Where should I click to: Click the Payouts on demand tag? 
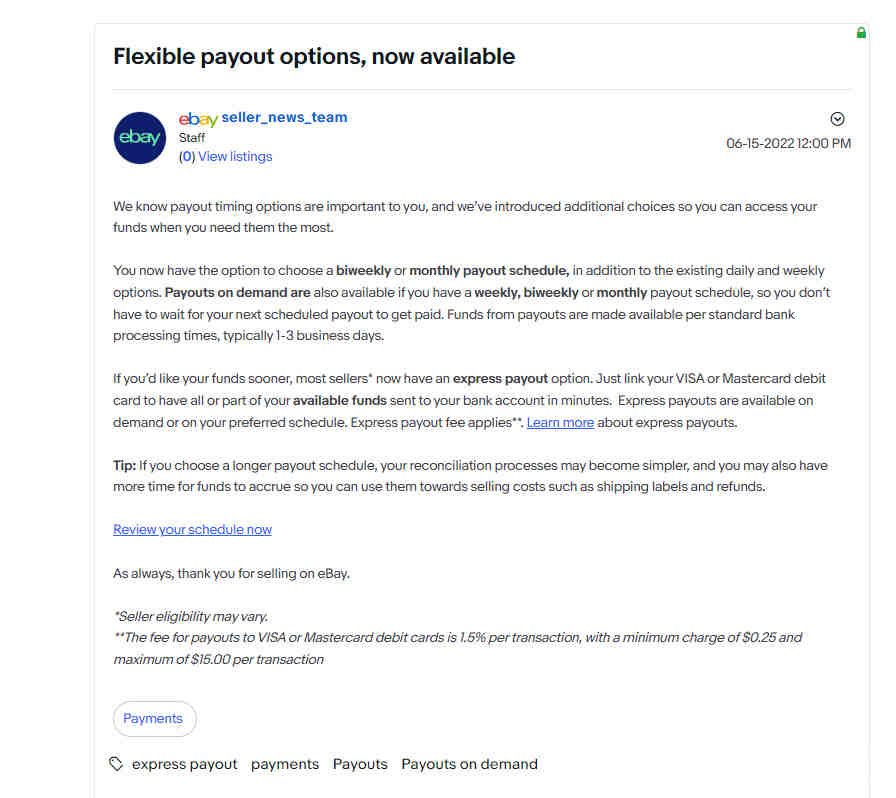click(469, 764)
